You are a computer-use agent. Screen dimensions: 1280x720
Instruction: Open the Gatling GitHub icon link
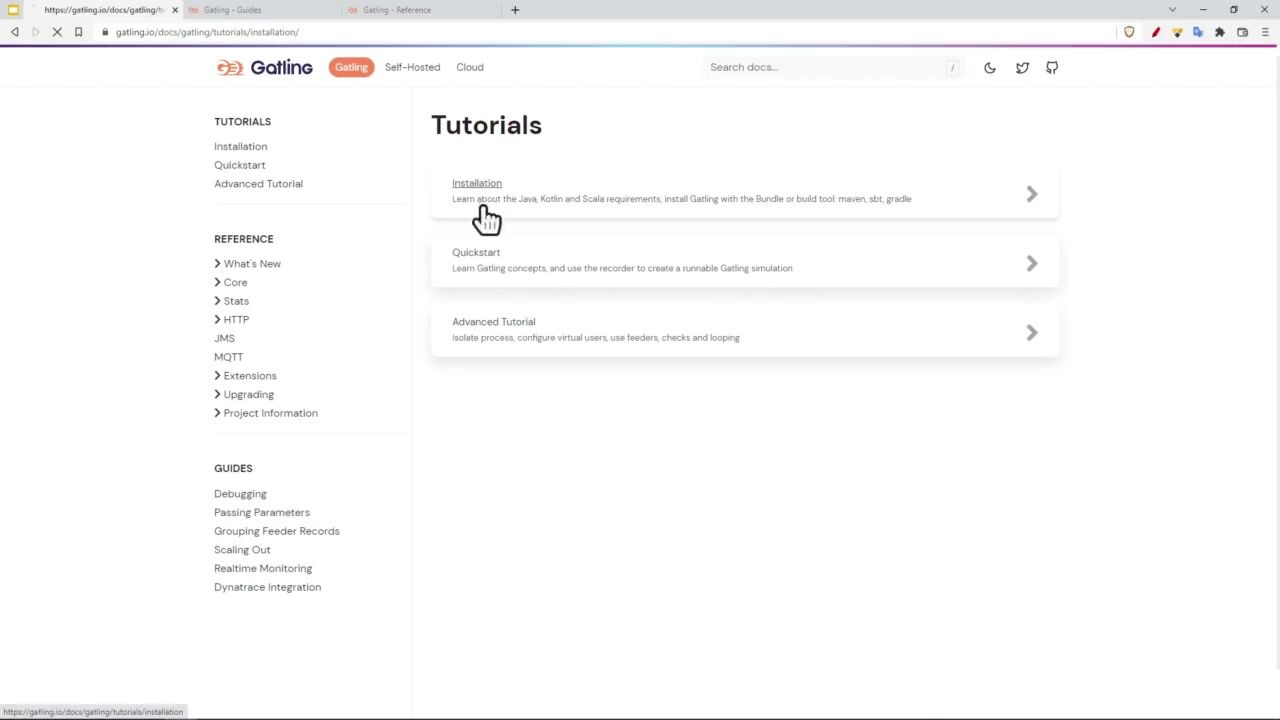click(1052, 68)
